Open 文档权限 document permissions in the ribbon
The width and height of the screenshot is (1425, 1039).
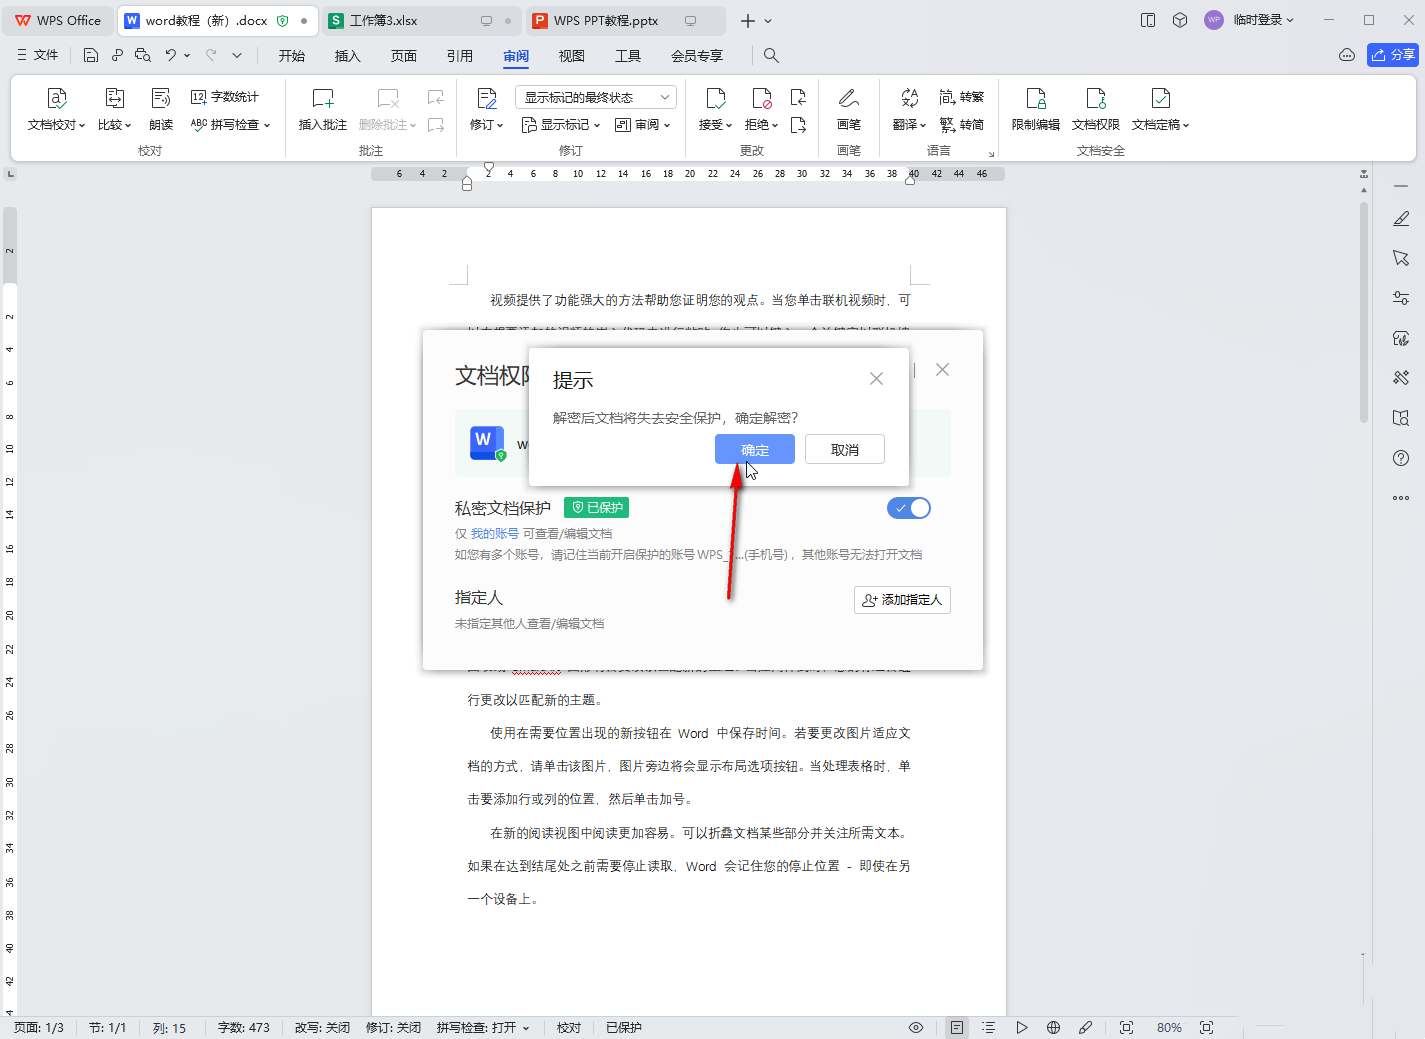coord(1096,109)
